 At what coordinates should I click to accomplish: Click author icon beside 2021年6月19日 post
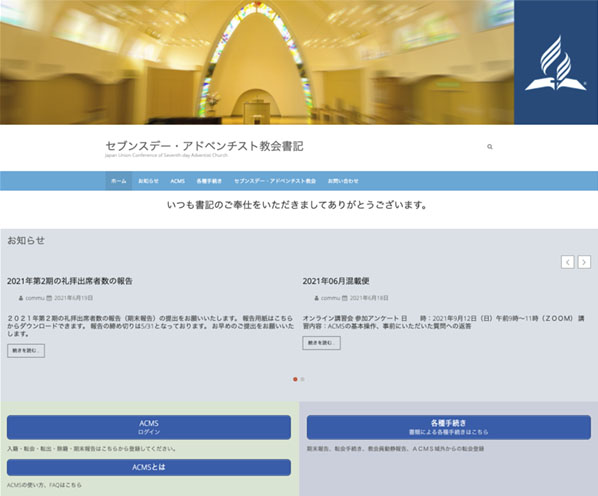pyautogui.click(x=21, y=298)
